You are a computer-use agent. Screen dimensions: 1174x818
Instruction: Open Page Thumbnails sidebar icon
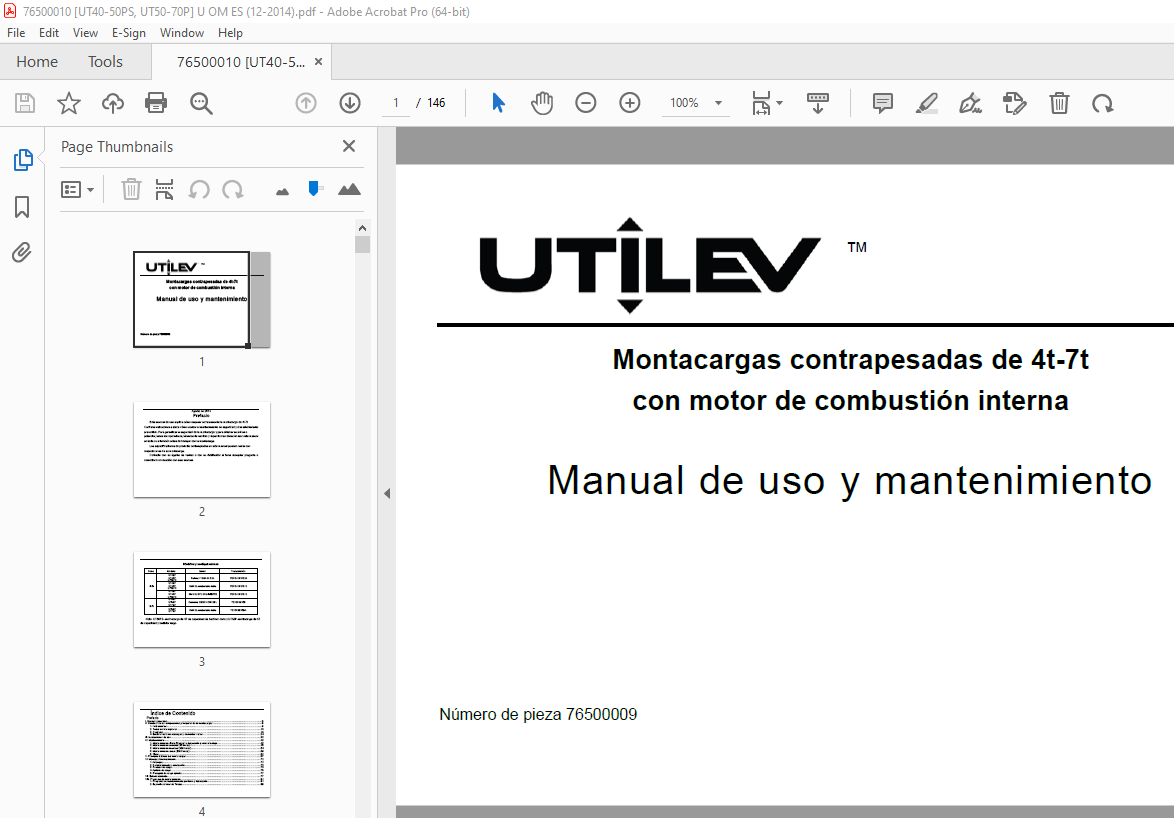point(23,159)
